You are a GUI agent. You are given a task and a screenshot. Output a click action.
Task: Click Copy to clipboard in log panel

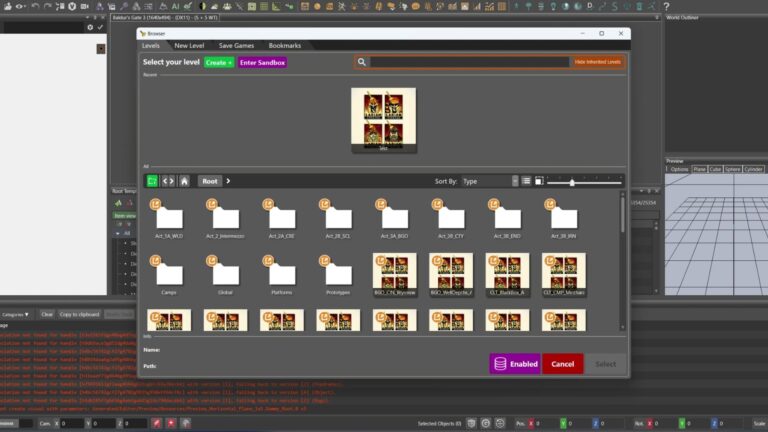pyautogui.click(x=79, y=314)
